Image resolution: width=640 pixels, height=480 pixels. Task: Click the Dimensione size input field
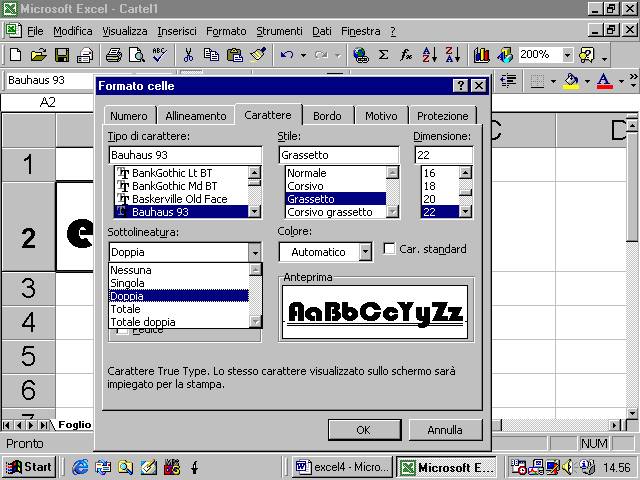click(x=444, y=155)
